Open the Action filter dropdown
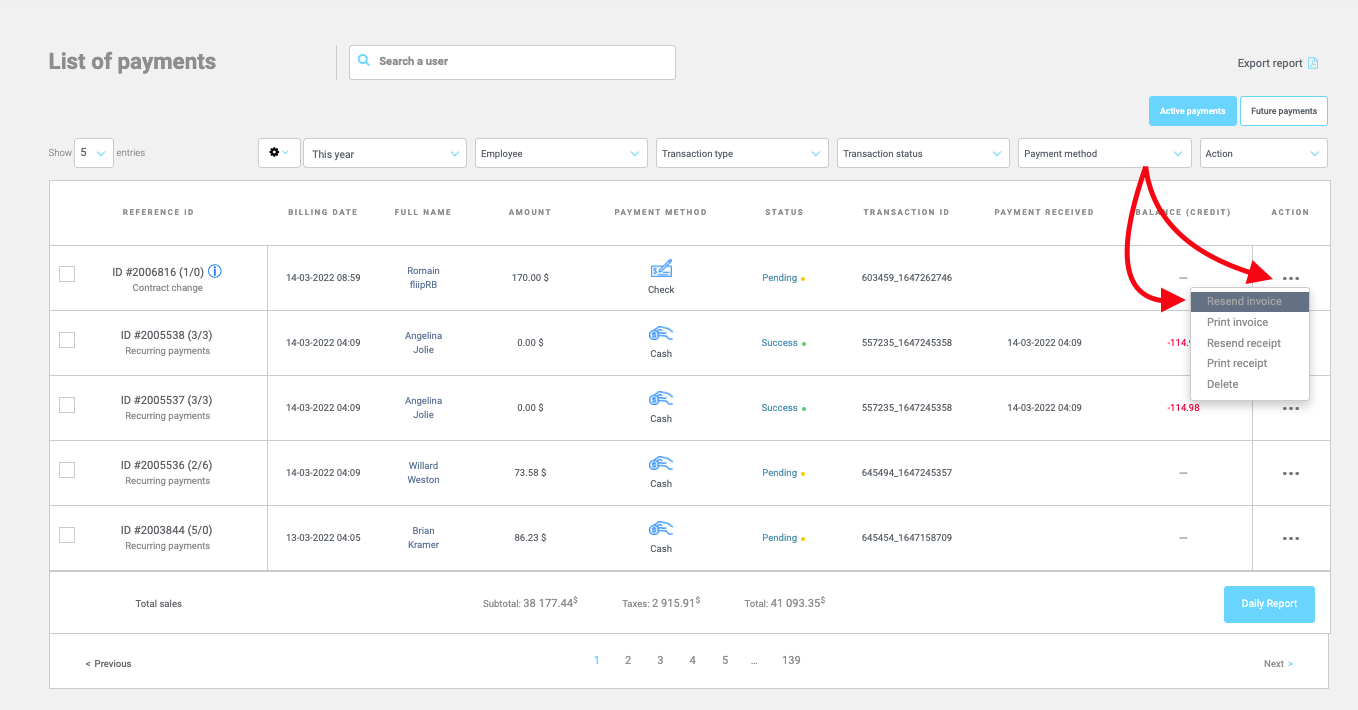Image resolution: width=1358 pixels, height=710 pixels. point(1264,153)
